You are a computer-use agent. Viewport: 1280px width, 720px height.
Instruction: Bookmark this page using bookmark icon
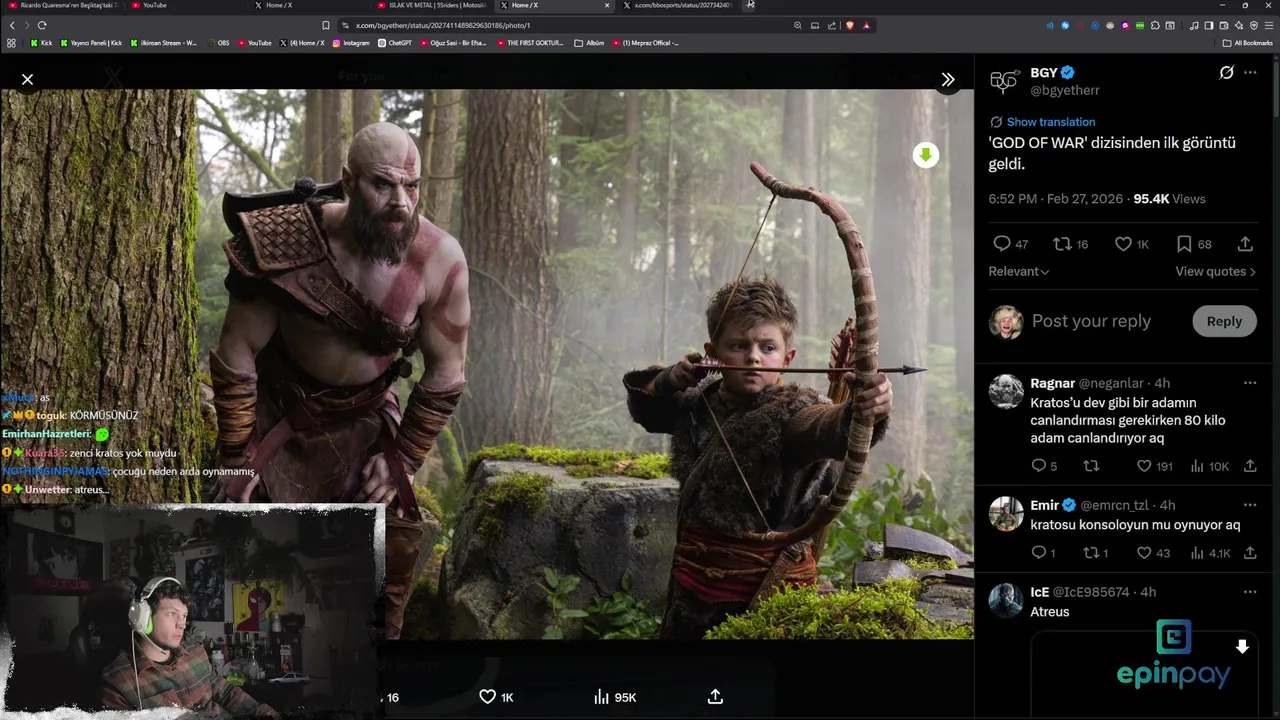click(326, 25)
